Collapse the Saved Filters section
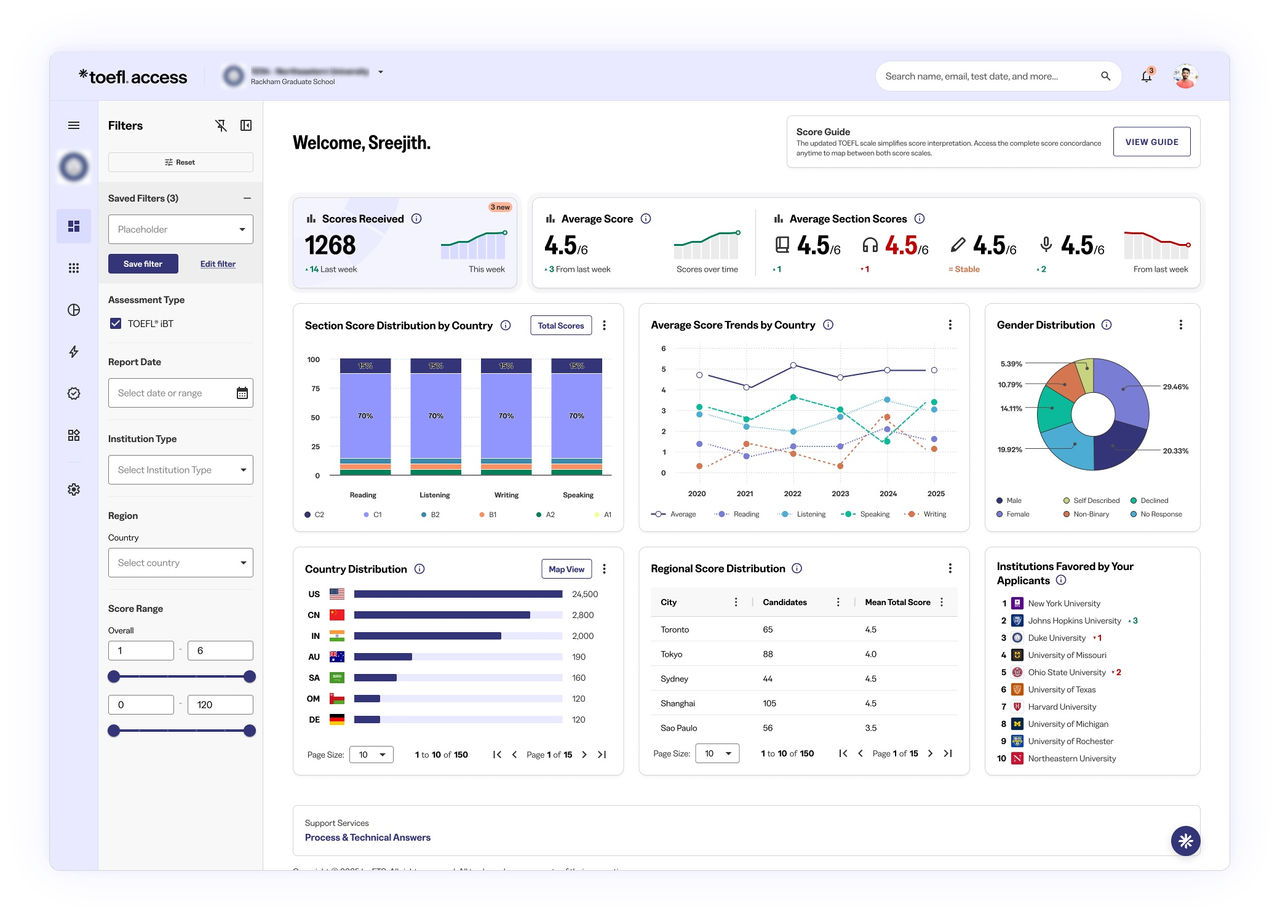 [x=247, y=198]
